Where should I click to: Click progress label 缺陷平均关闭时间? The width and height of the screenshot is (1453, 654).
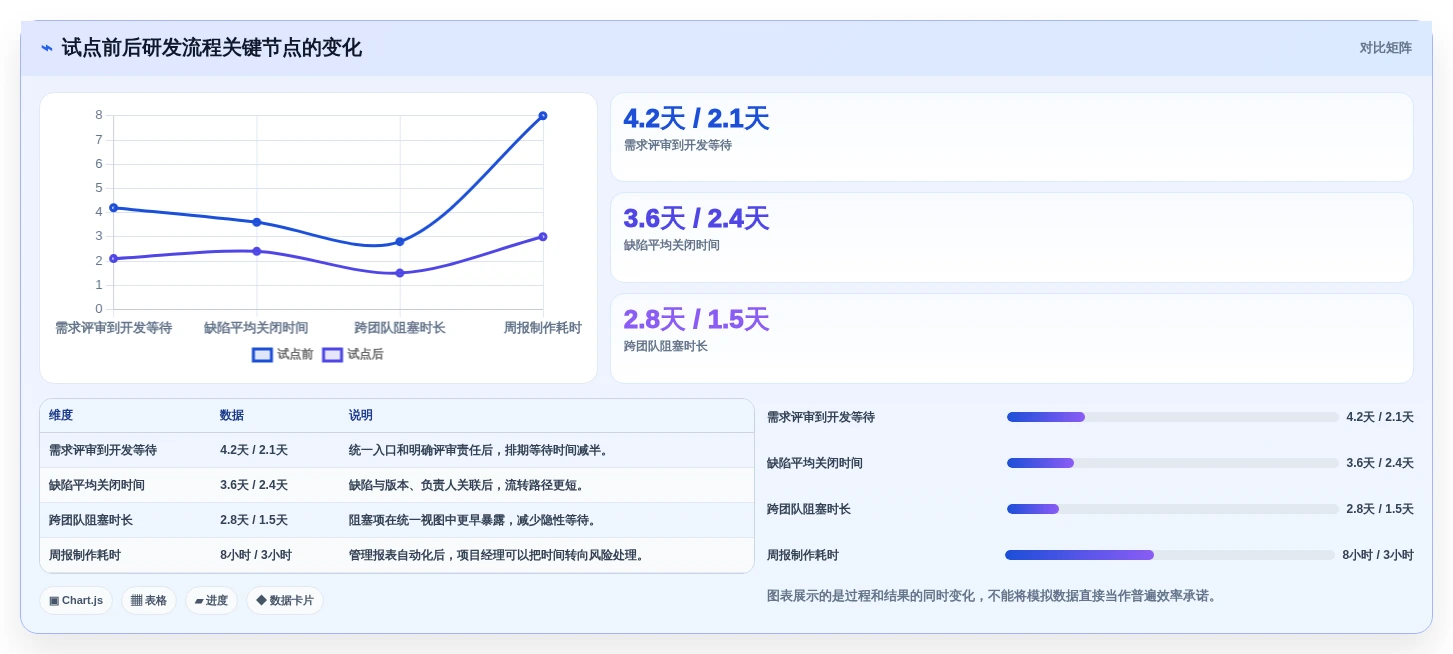(815, 464)
